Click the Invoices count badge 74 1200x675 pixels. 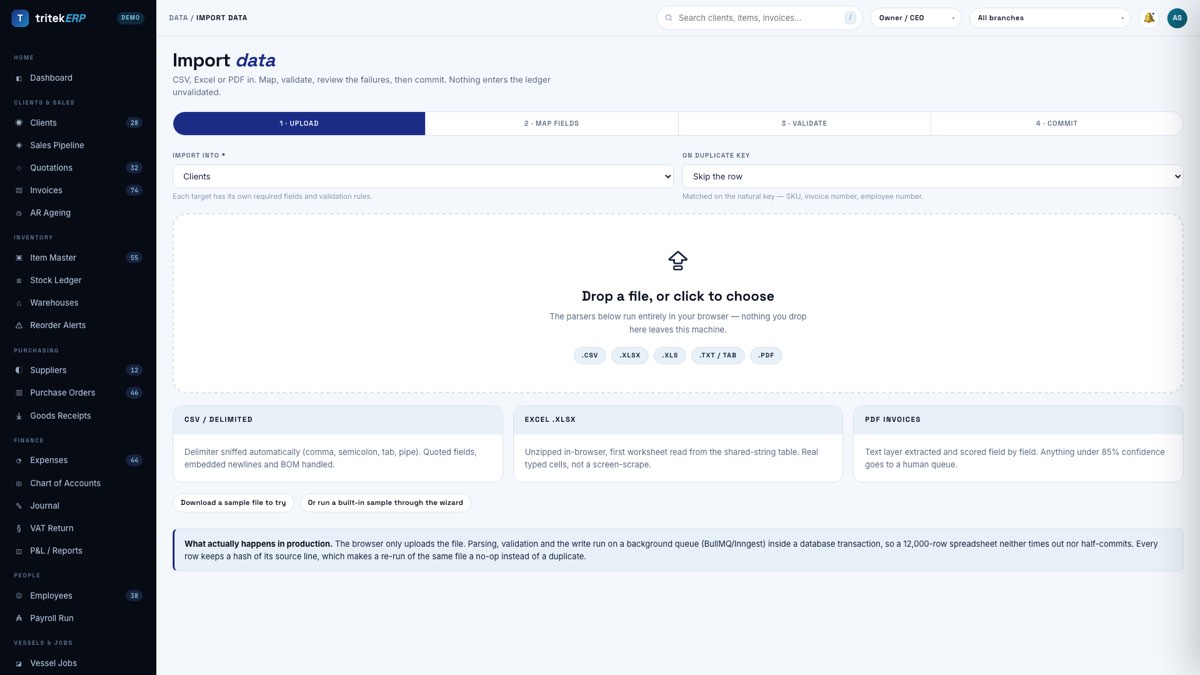(x=134, y=190)
